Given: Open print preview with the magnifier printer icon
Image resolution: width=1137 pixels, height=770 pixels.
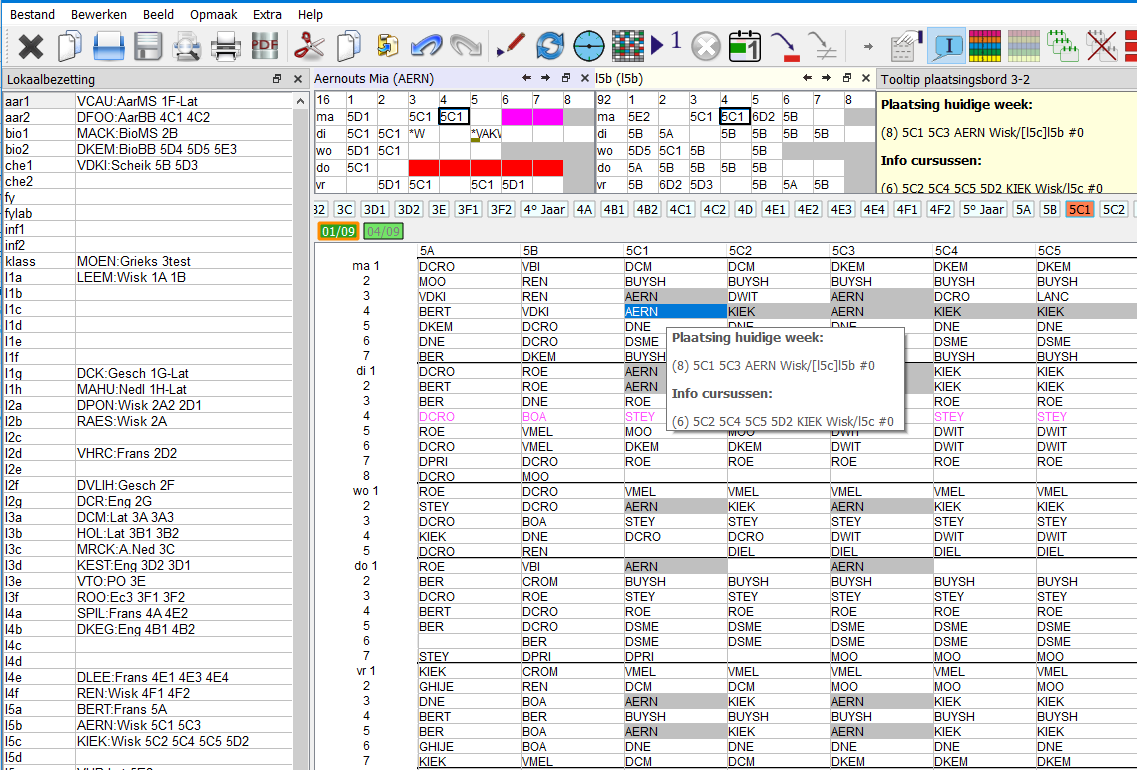Looking at the screenshot, I should pyautogui.click(x=187, y=47).
